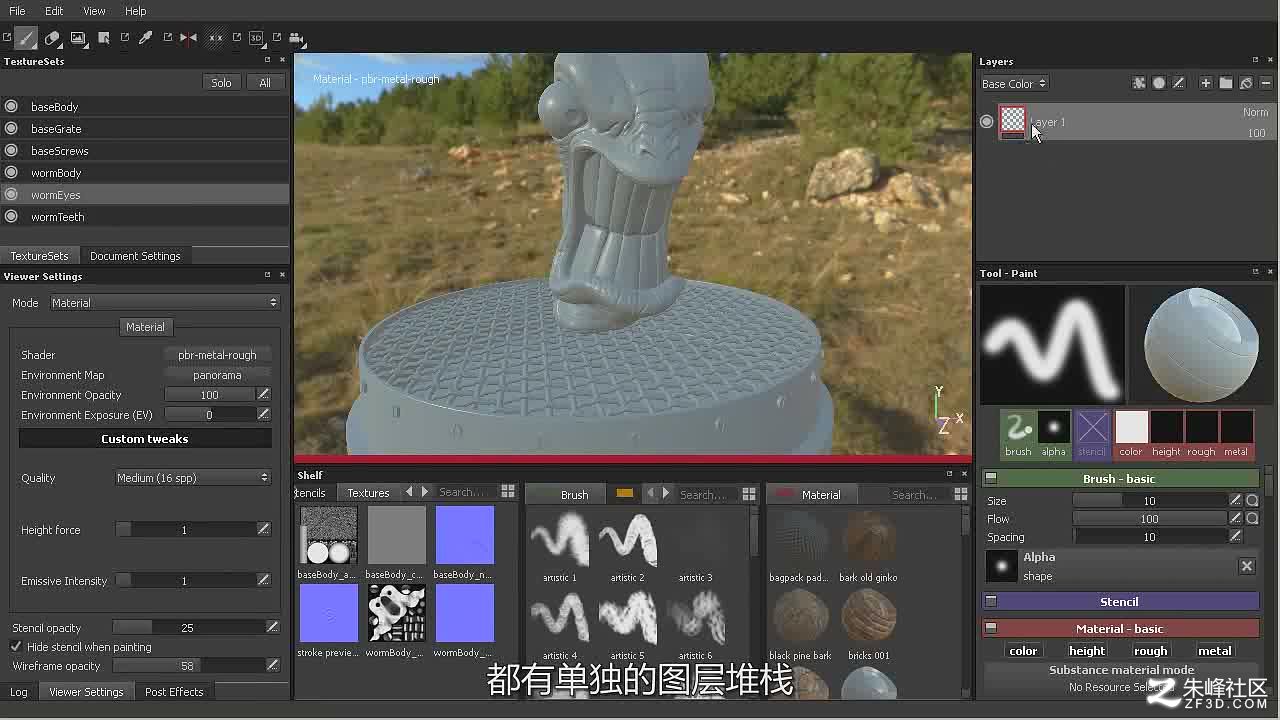Toggle the metal channel button in Material
Viewport: 1280px width, 720px height.
tap(1214, 651)
